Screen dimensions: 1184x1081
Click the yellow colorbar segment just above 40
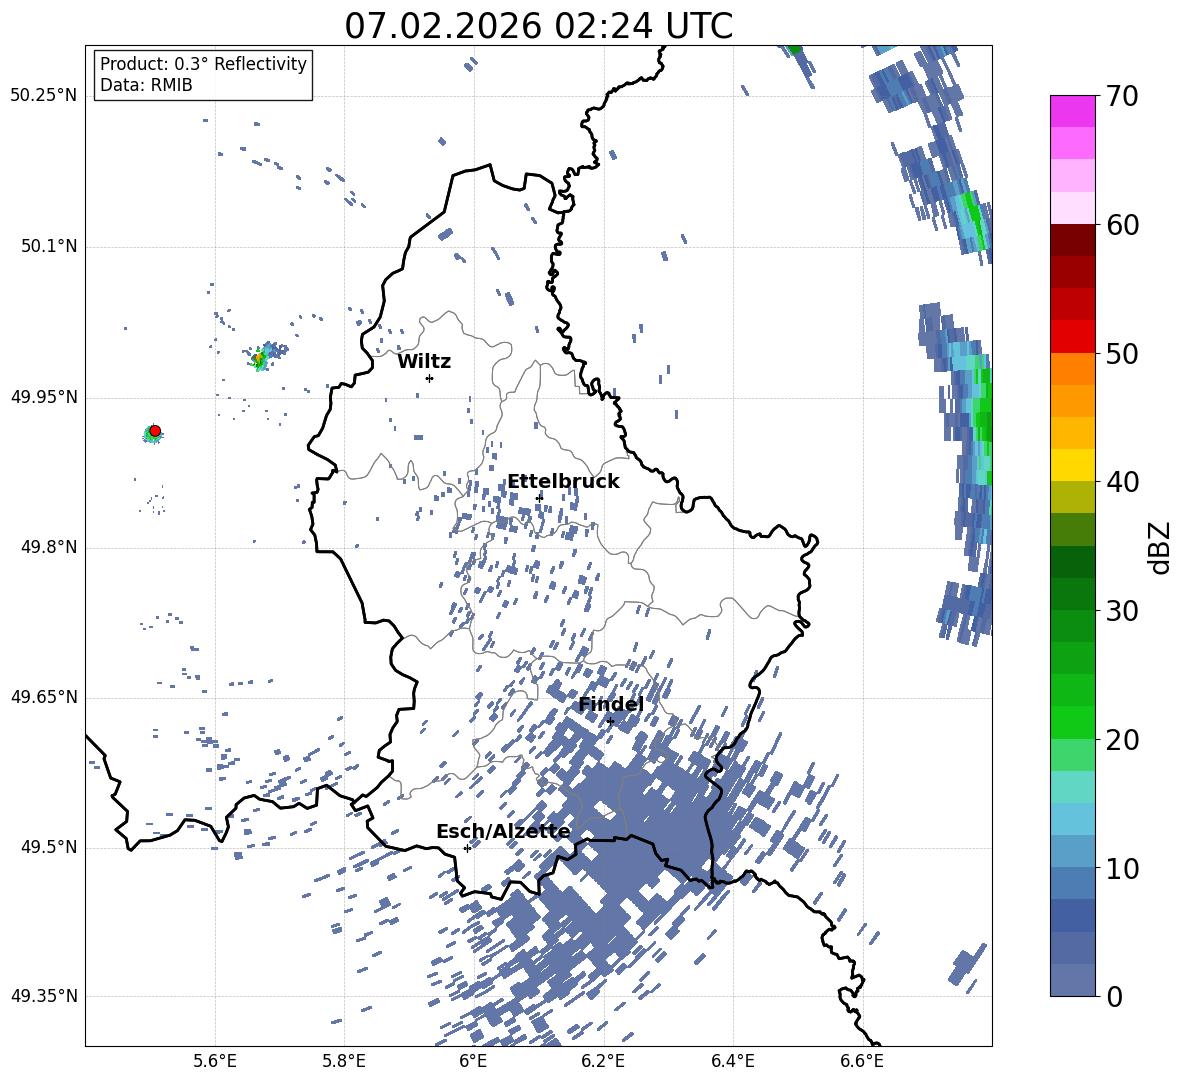[1072, 466]
